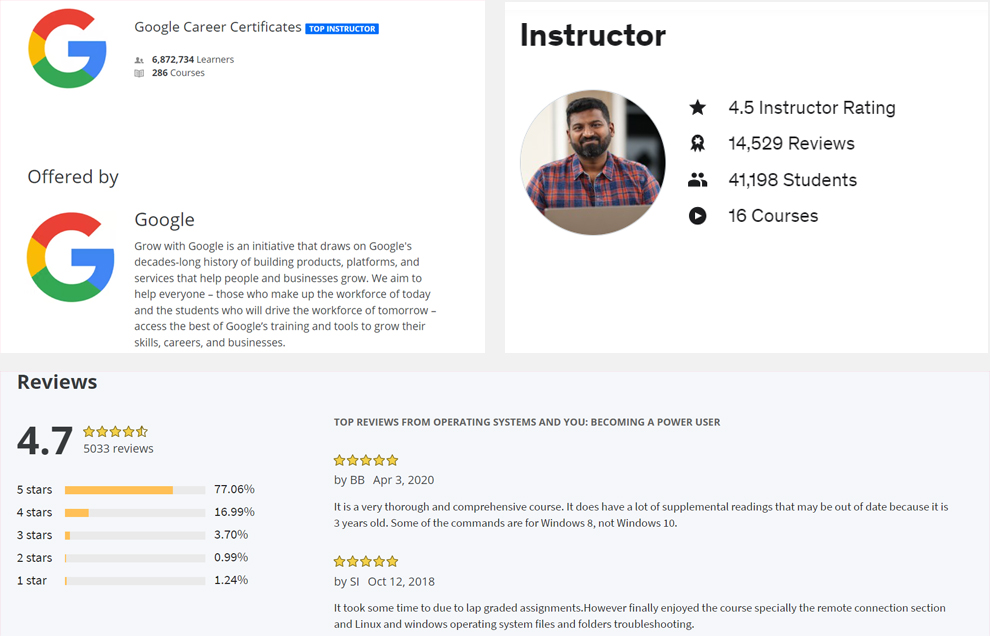Click the Google logo beside Google Career Certificates
990x636 pixels.
[x=68, y=49]
